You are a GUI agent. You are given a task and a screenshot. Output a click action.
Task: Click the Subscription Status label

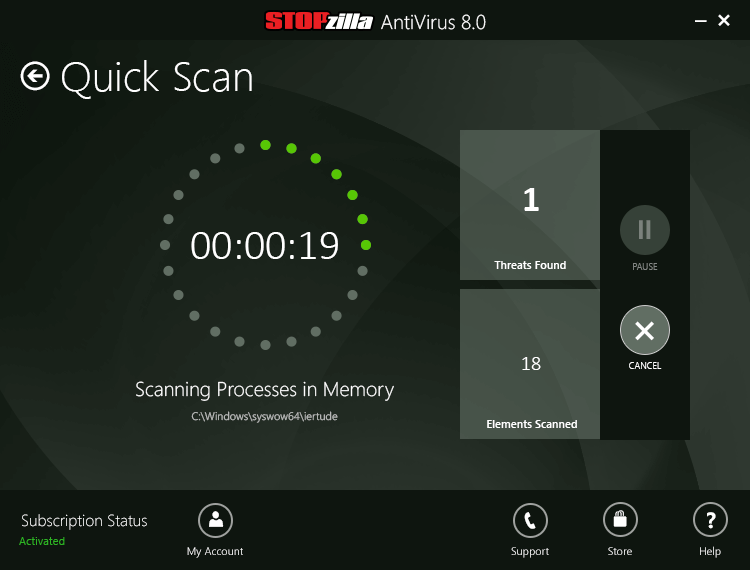84,521
